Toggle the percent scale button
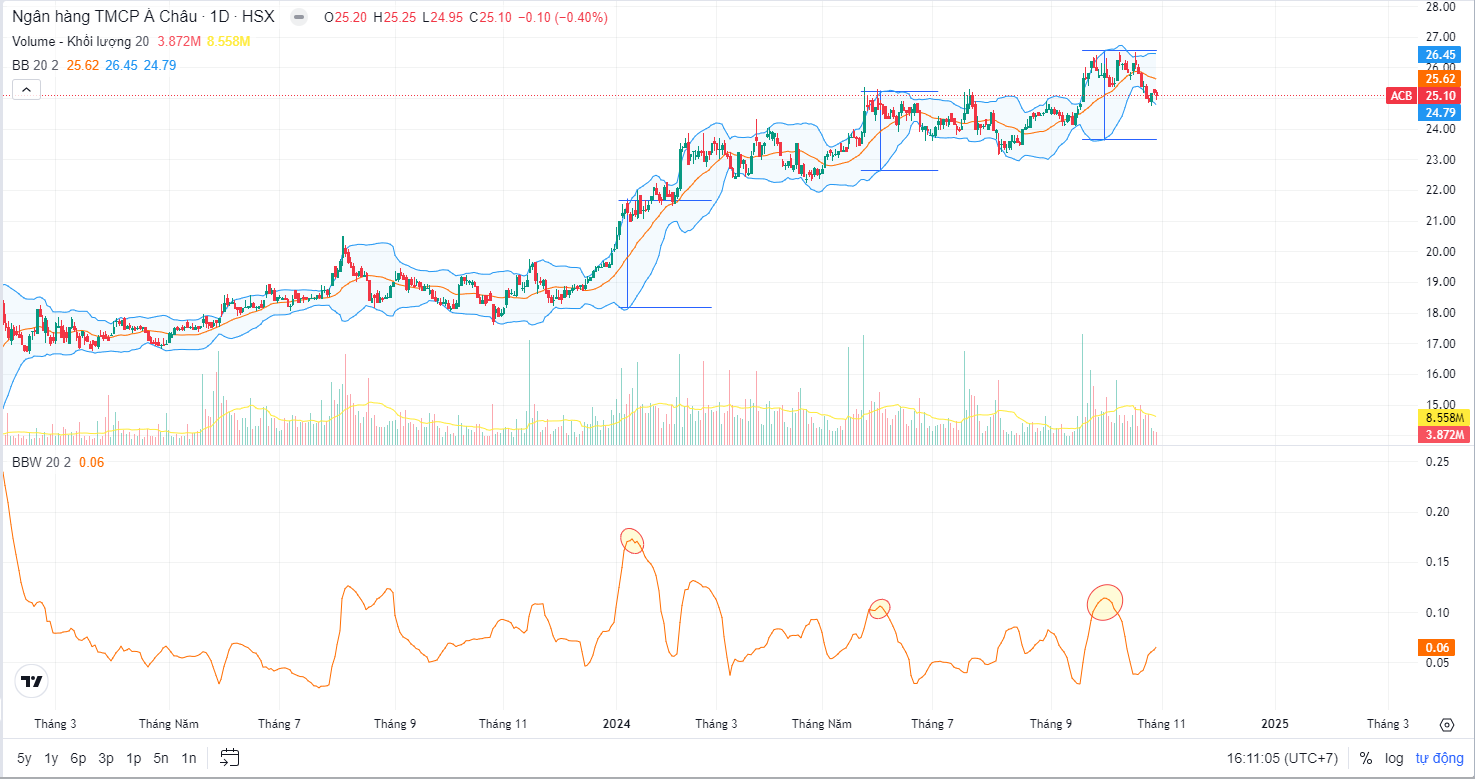 (x=1366, y=758)
